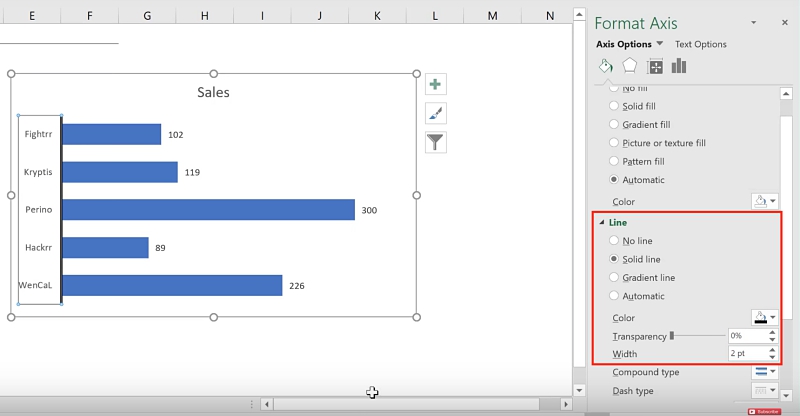
Task: Click the Transparency slider handle
Action: coord(672,336)
